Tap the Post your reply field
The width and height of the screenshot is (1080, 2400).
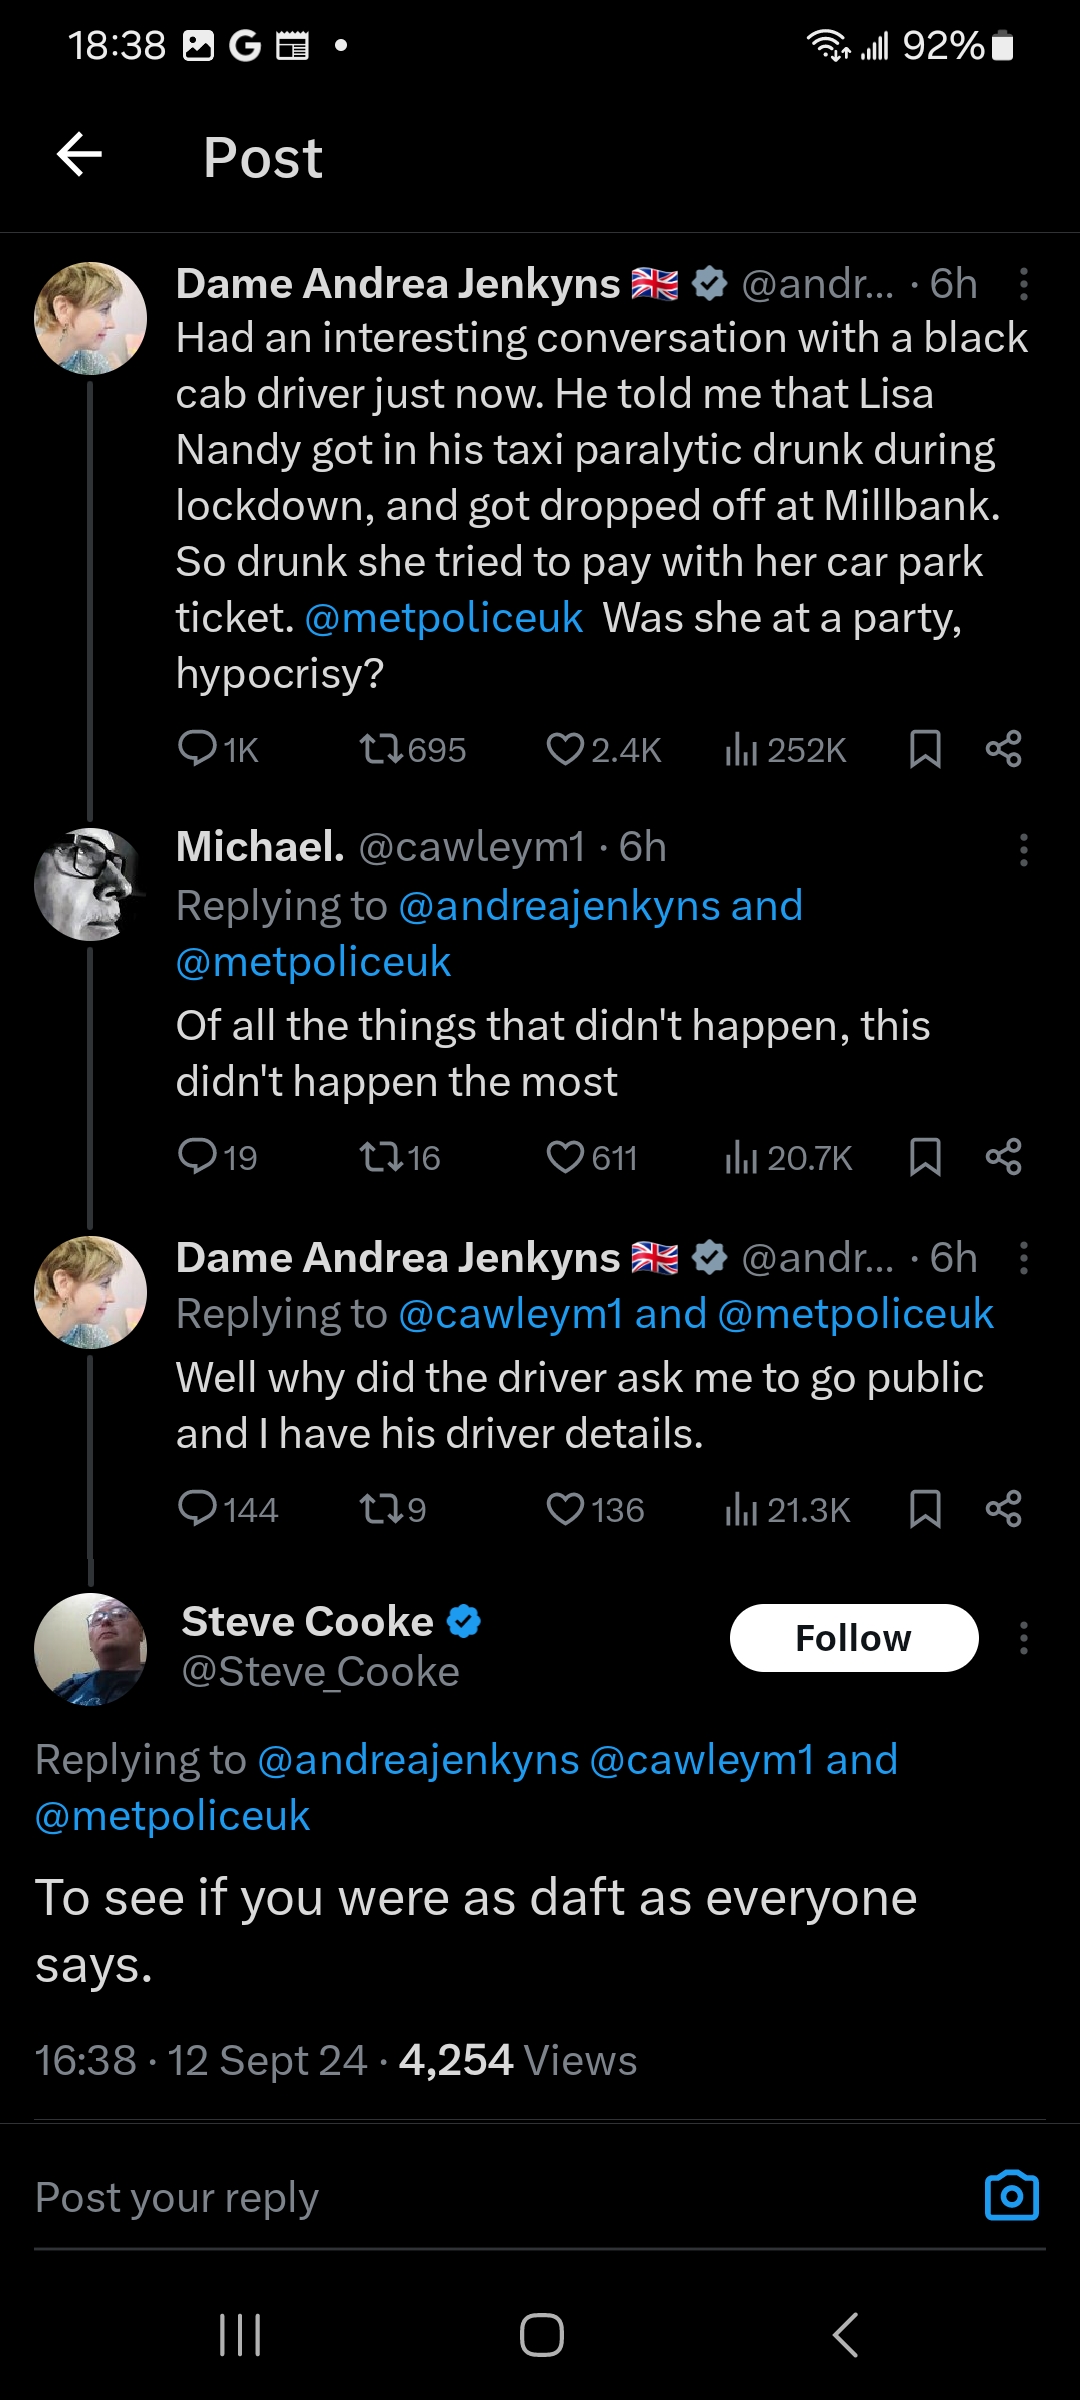pos(400,2197)
